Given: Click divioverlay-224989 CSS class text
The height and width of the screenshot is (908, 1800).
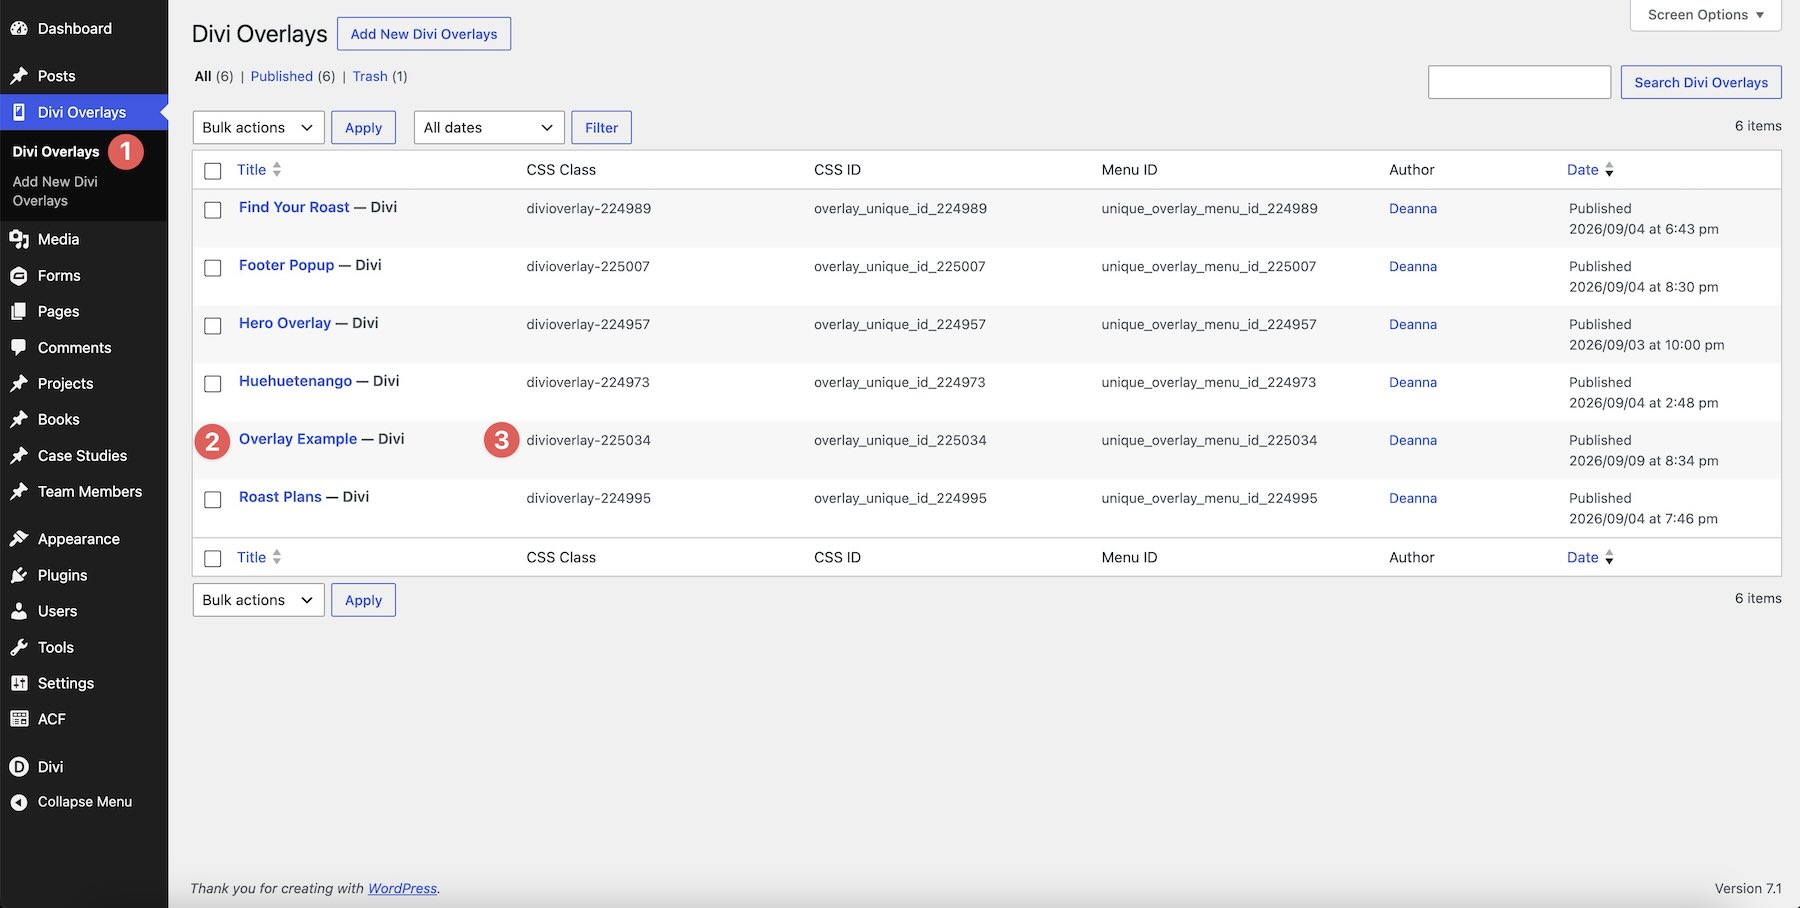Looking at the screenshot, I should [x=589, y=208].
